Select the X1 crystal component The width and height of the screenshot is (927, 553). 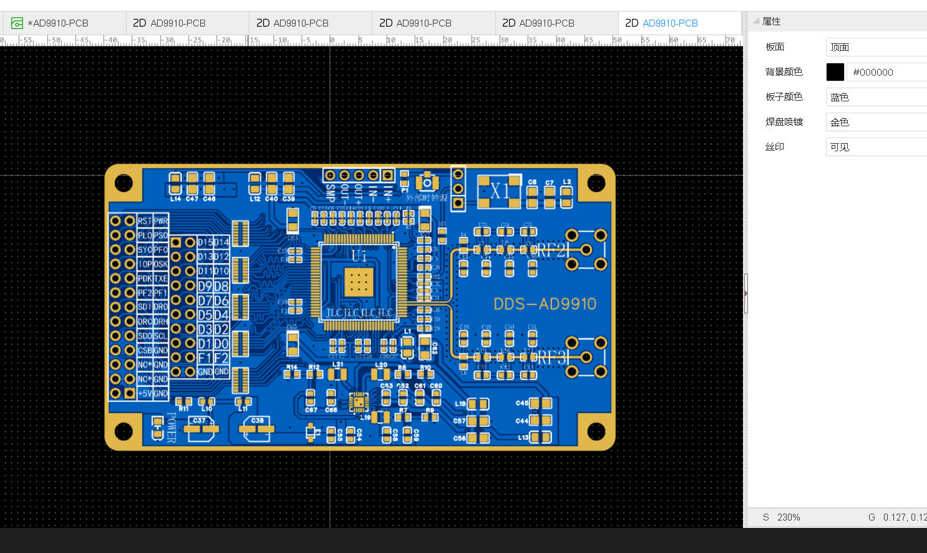tap(499, 191)
